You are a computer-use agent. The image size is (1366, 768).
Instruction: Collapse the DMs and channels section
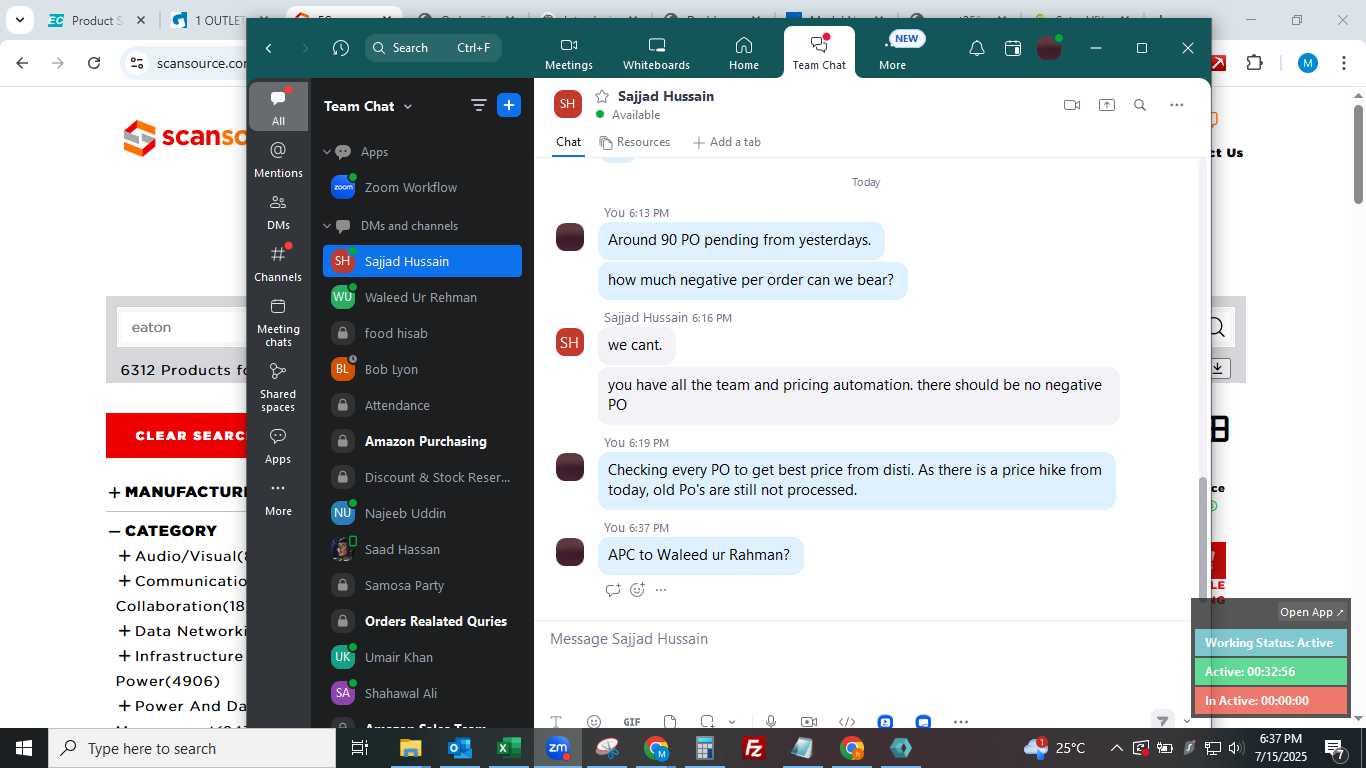point(326,226)
